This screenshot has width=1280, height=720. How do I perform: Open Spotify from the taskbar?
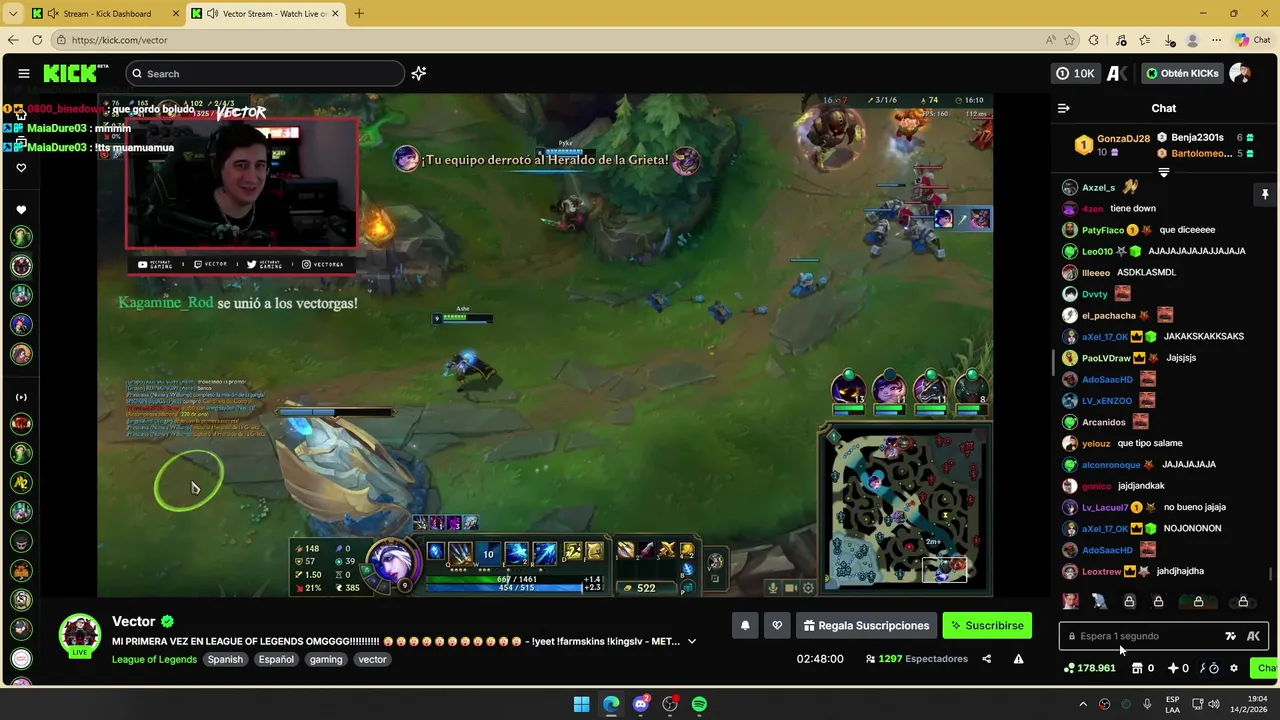coord(699,704)
